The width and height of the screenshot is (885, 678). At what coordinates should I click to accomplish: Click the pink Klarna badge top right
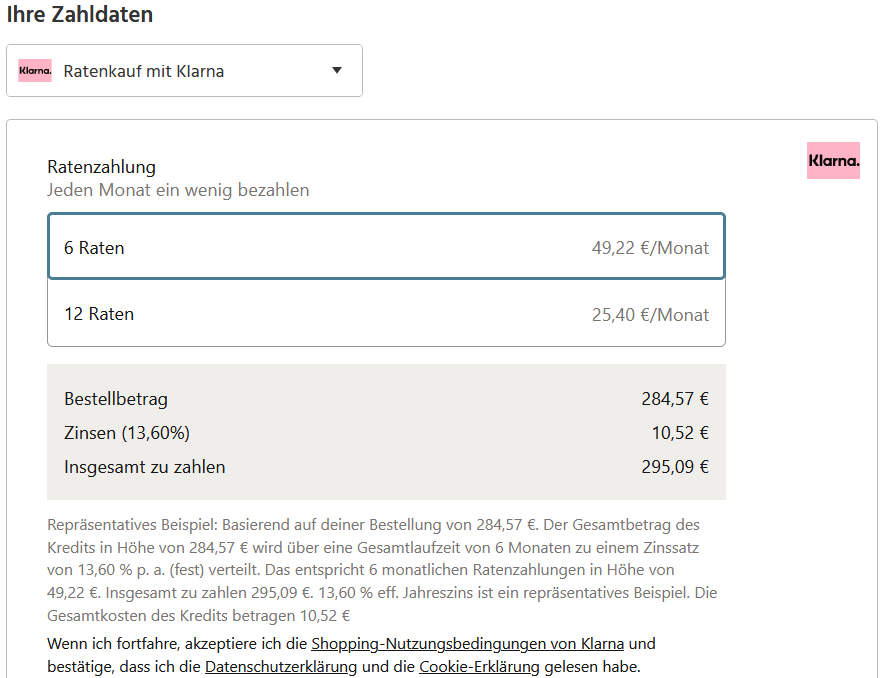coord(833,160)
